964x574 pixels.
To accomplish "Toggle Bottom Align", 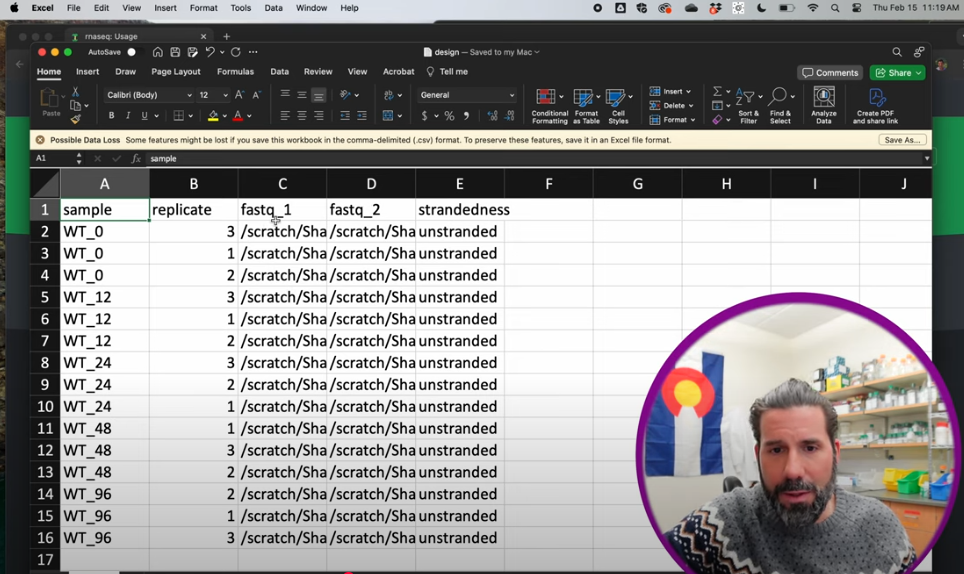I will pyautogui.click(x=318, y=95).
